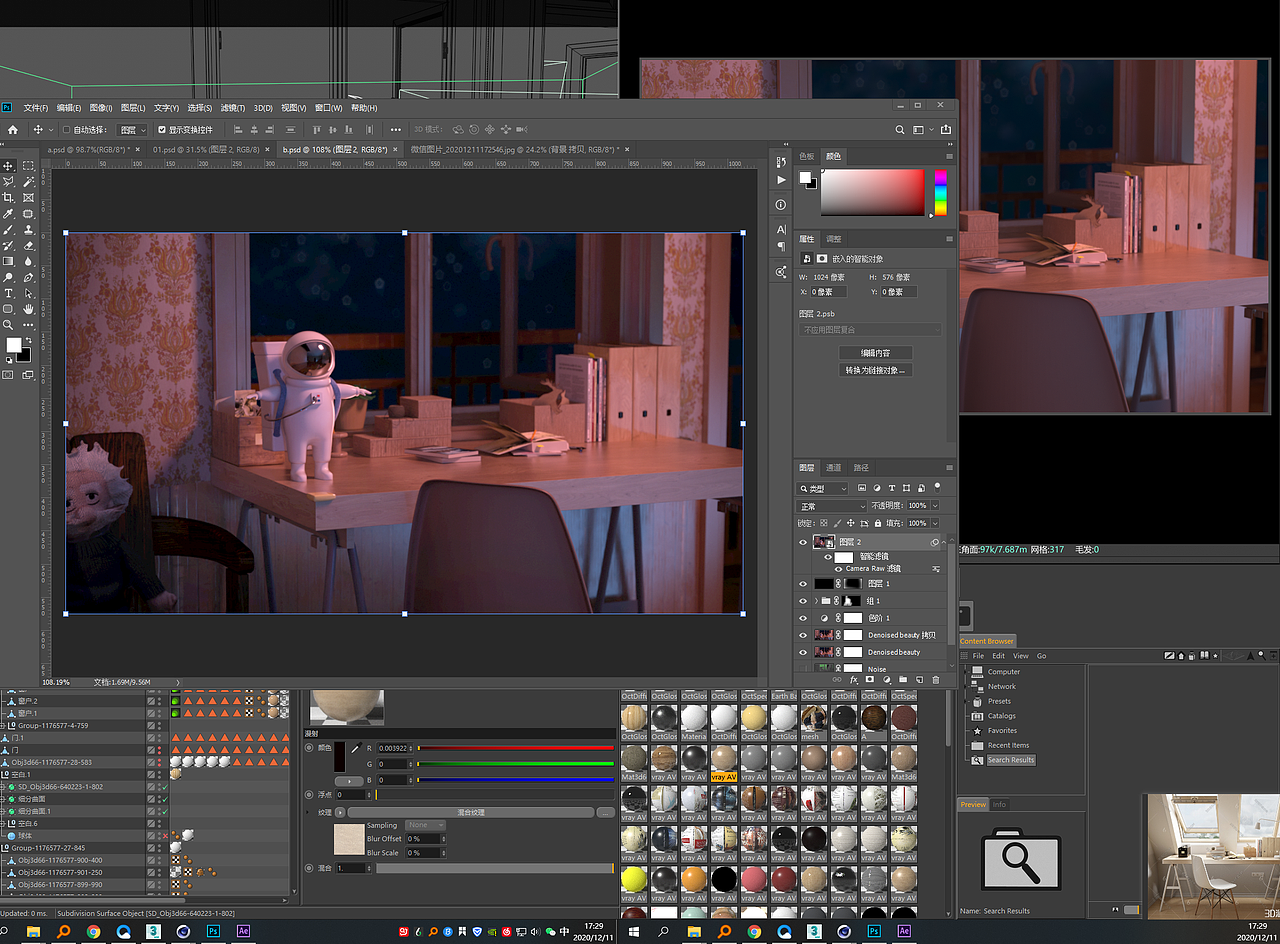
Task: Open the 图层 auto-select target dropdown
Action: pos(132,130)
